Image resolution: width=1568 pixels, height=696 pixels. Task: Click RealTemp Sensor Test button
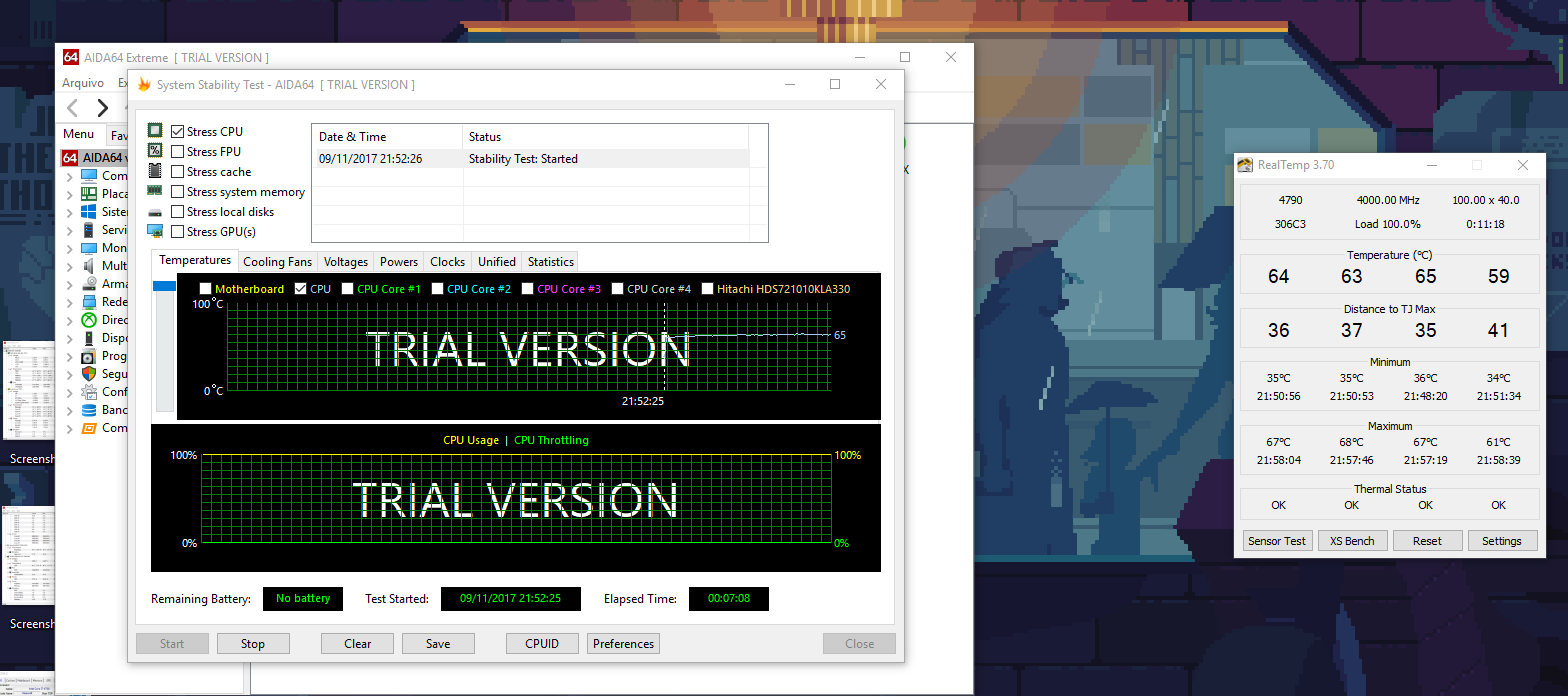pos(1277,541)
